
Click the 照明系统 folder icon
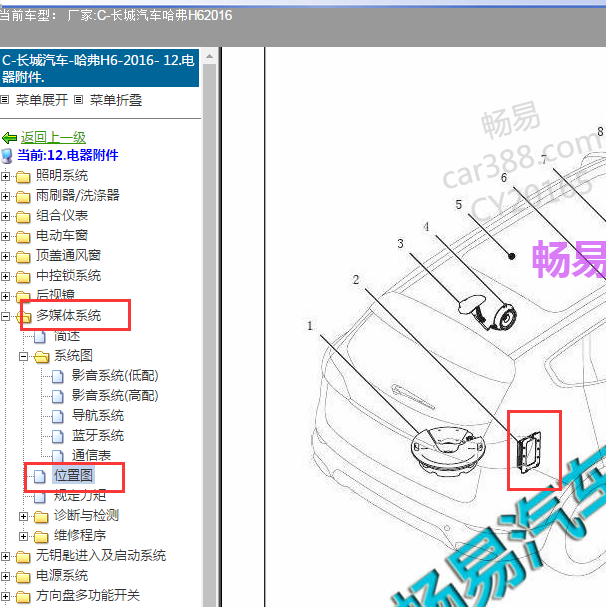click(x=23, y=177)
